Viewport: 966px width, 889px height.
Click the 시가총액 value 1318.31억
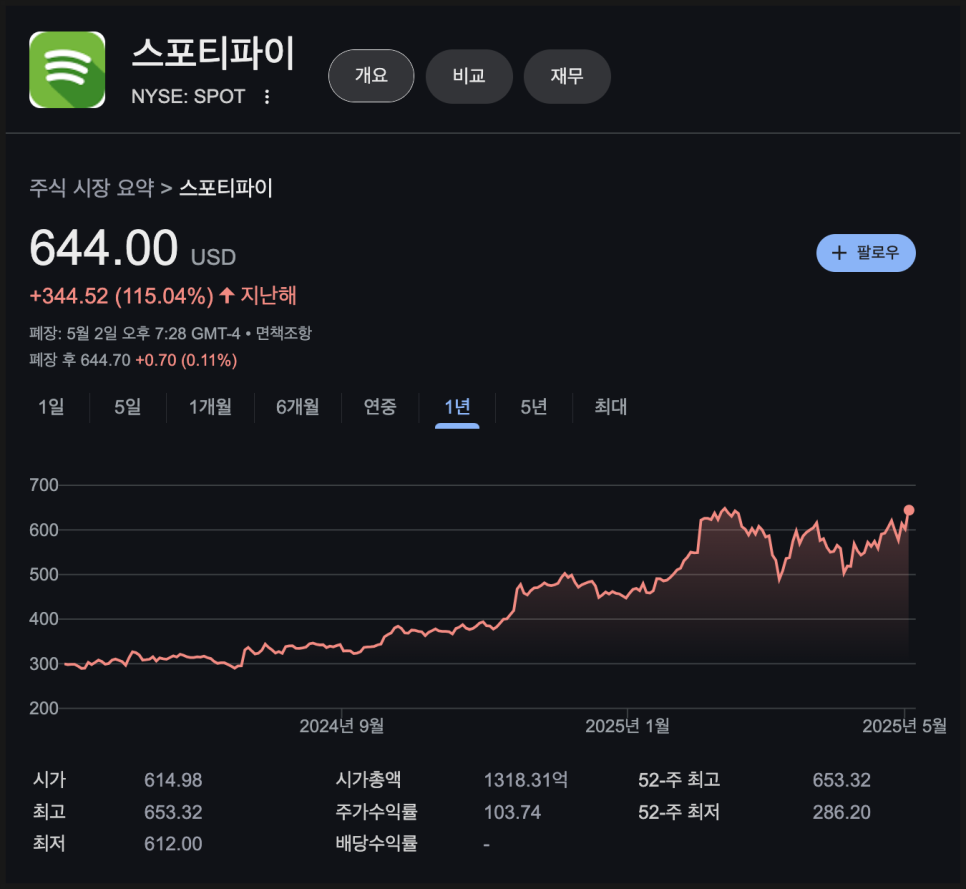[526, 780]
